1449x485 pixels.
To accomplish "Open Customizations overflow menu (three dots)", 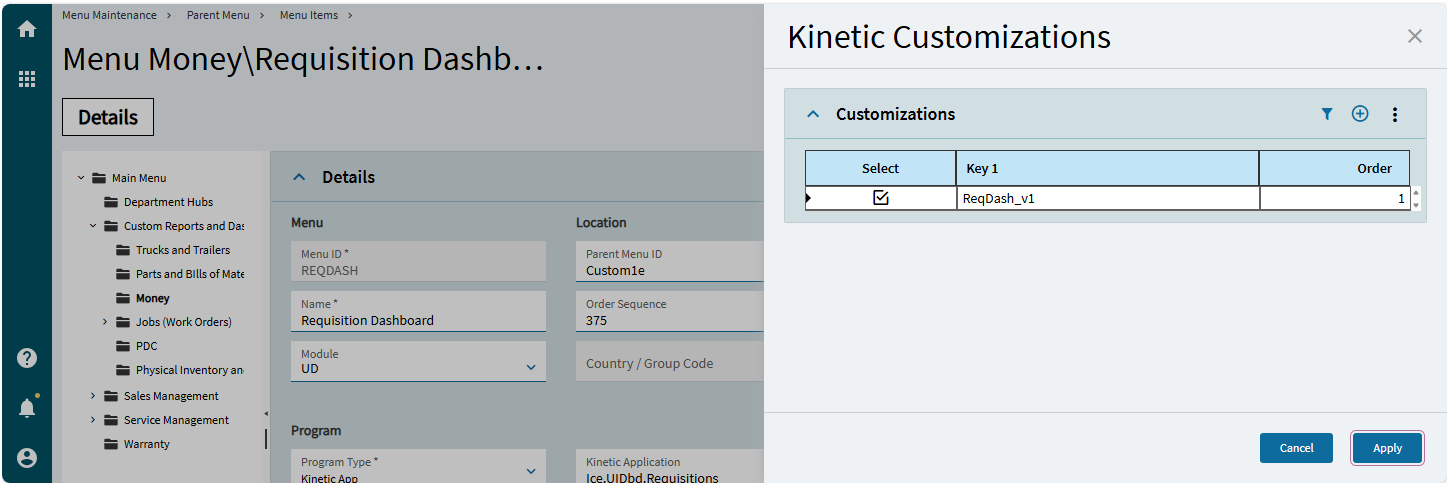I will tap(1395, 114).
